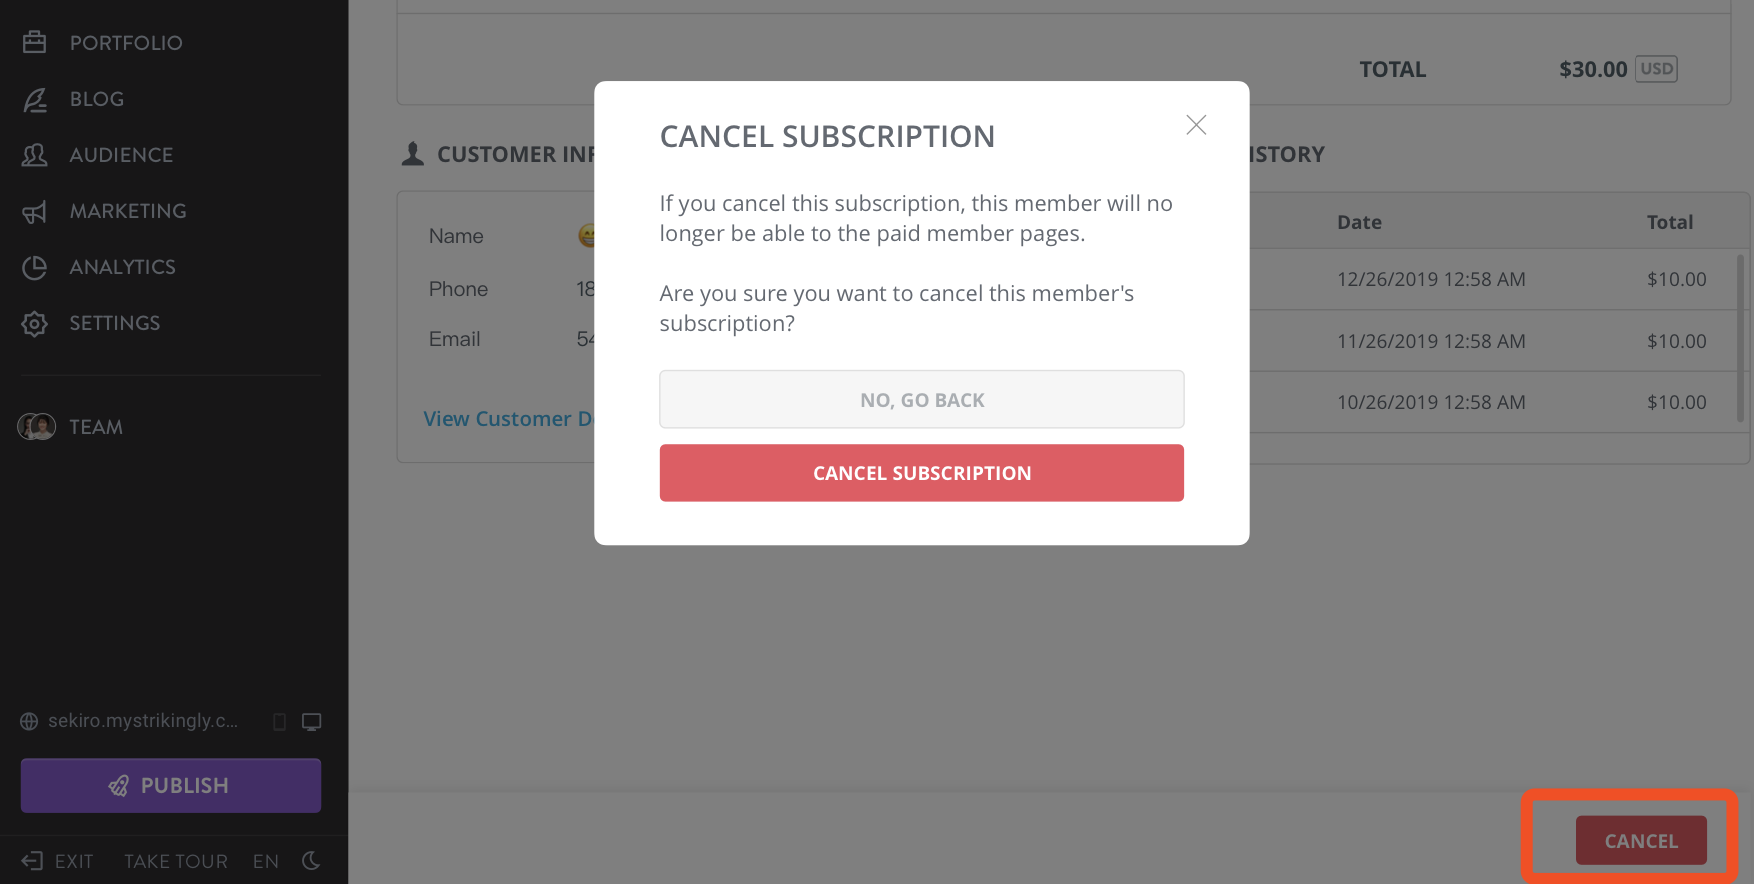This screenshot has height=884, width=1754.
Task: Click the Marketing megaphone icon
Action: coord(35,211)
